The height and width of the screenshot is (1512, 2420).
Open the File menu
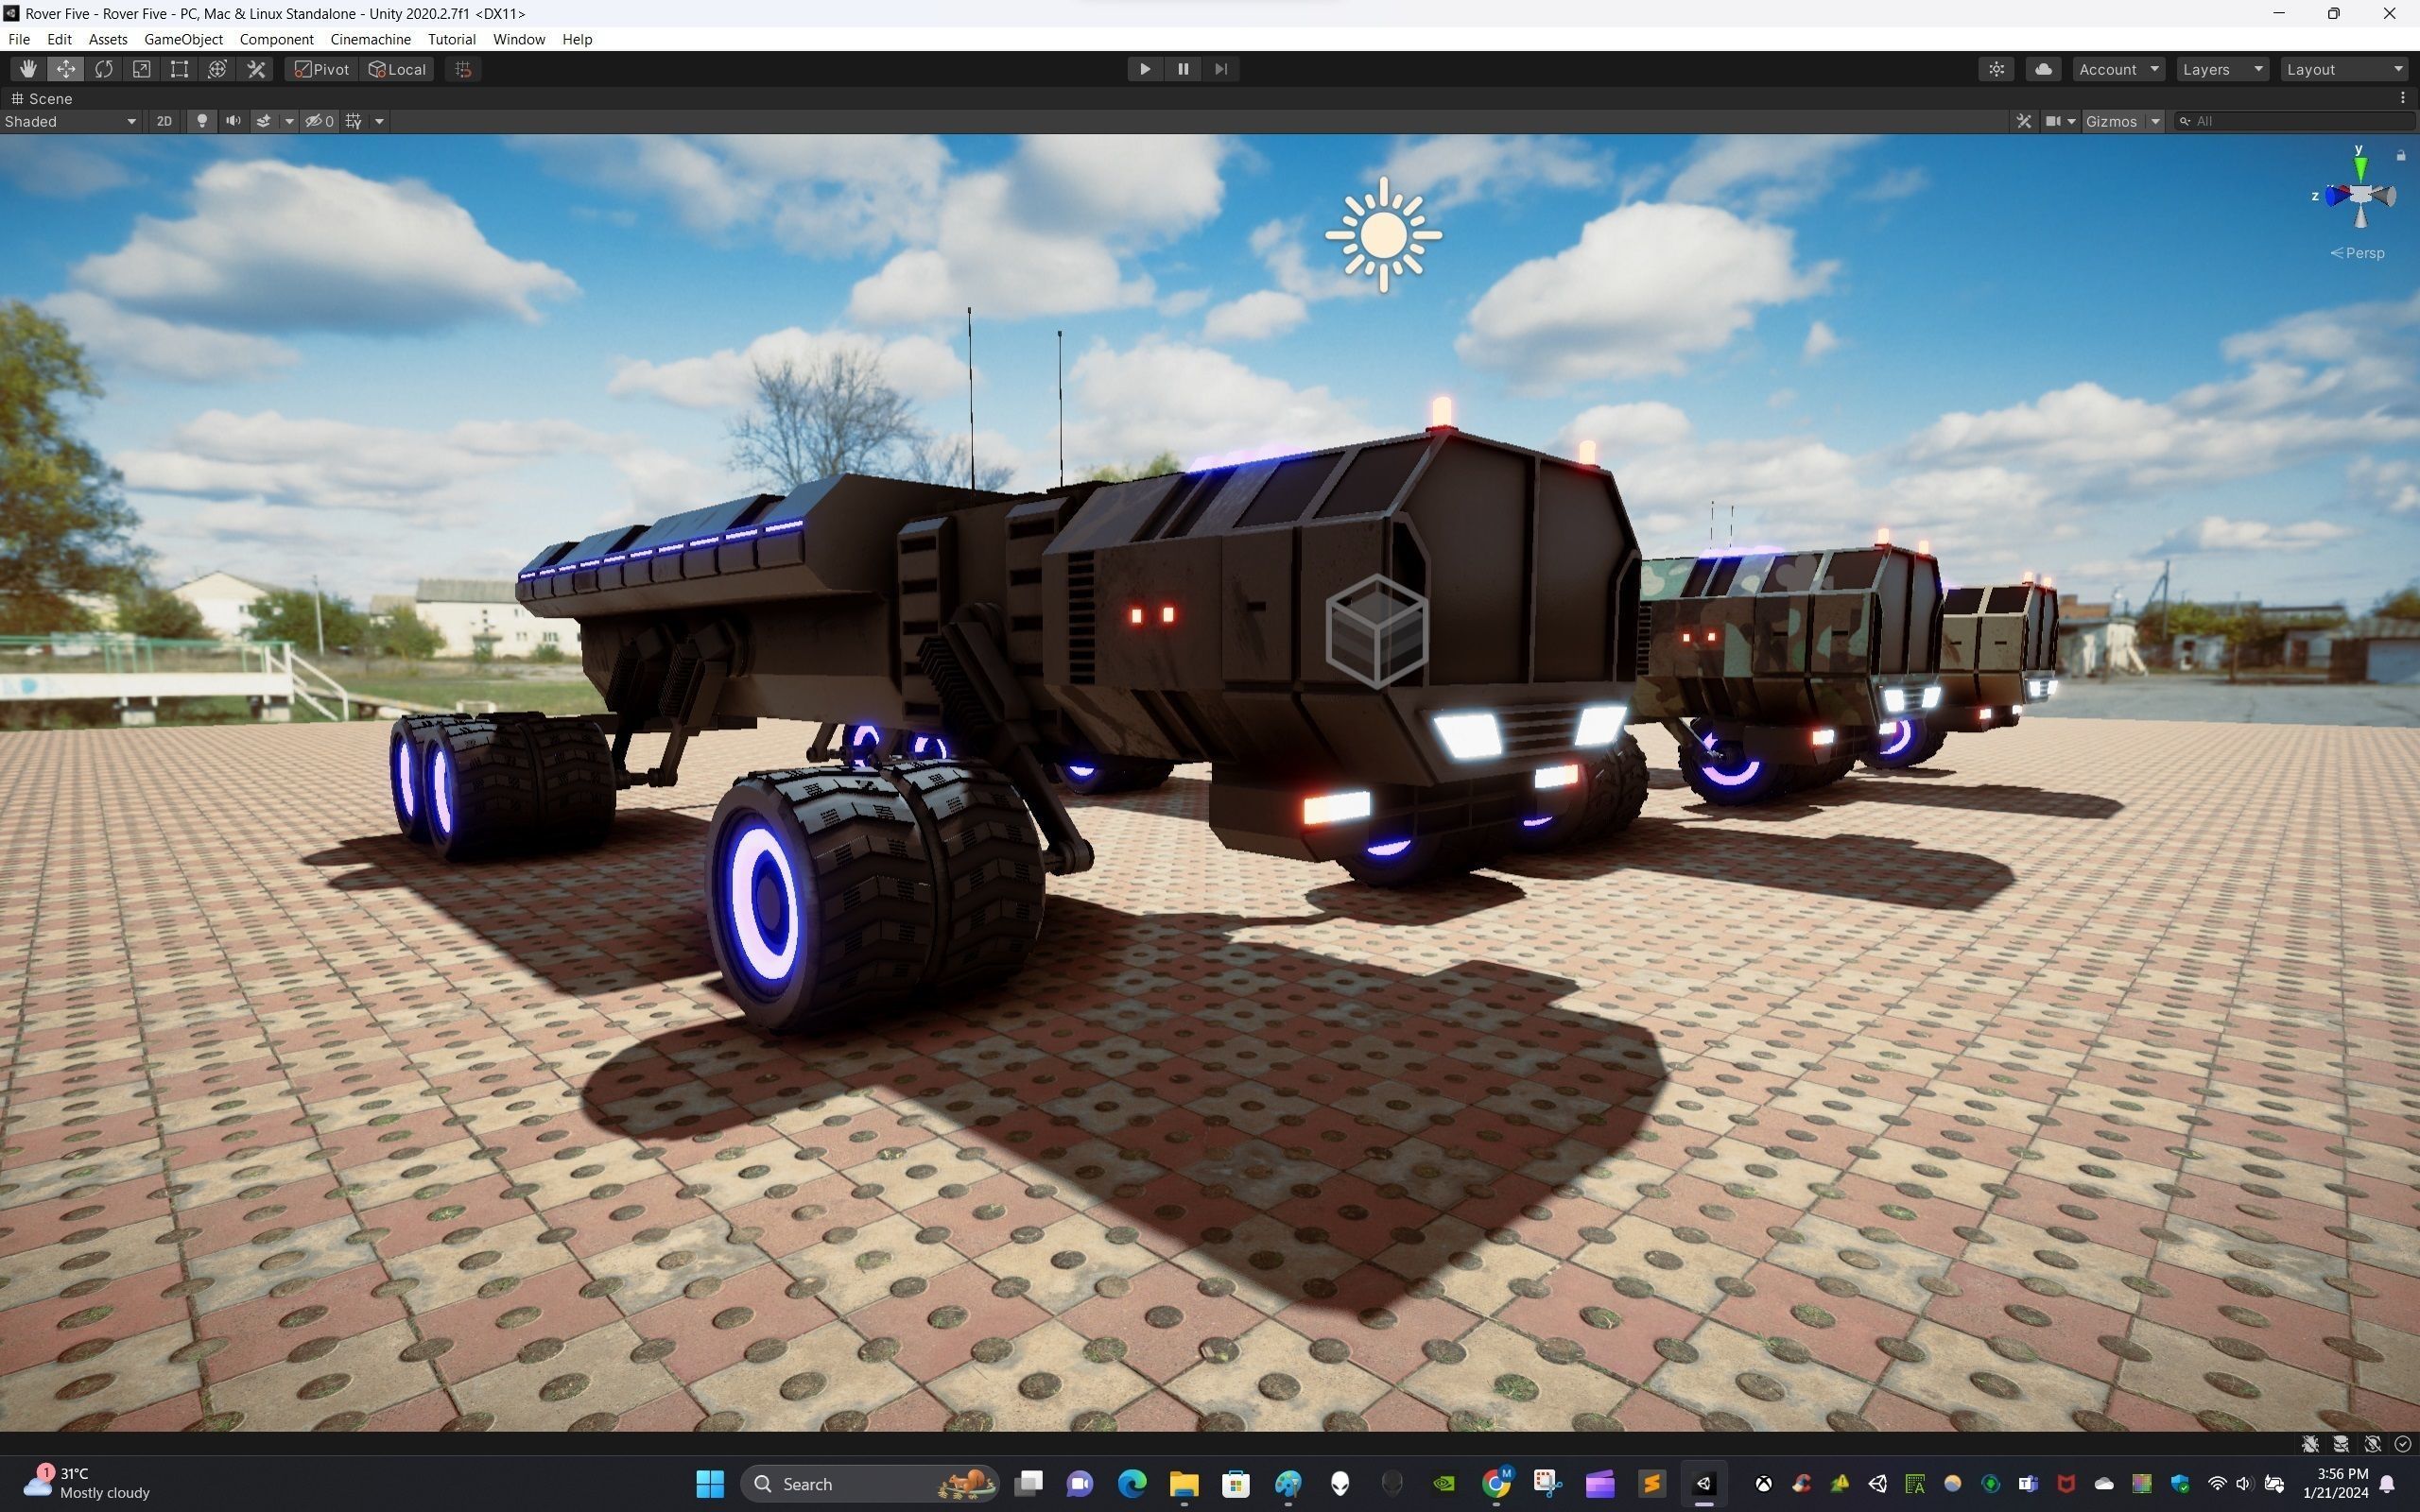pyautogui.click(x=19, y=39)
